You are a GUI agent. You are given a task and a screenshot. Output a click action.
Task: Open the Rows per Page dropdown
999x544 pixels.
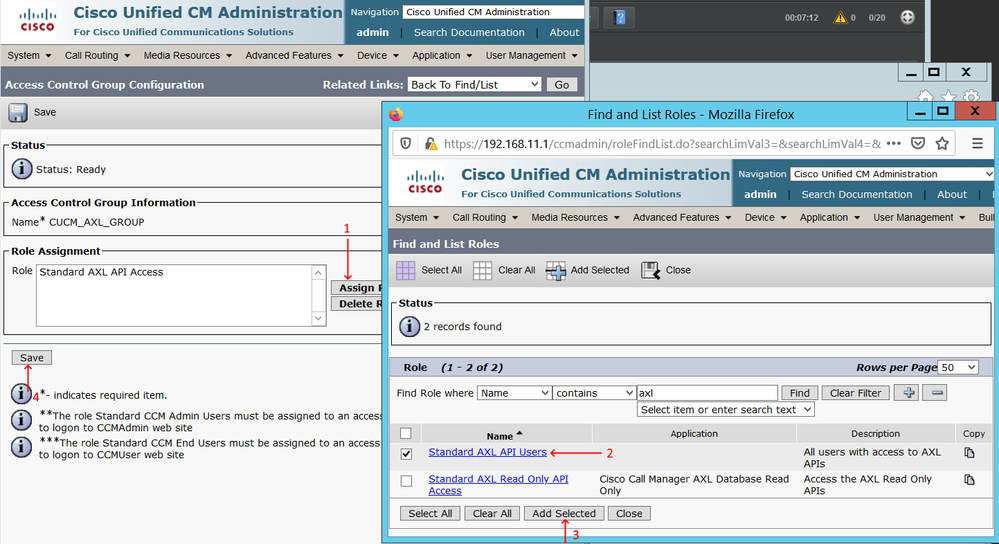coord(959,368)
